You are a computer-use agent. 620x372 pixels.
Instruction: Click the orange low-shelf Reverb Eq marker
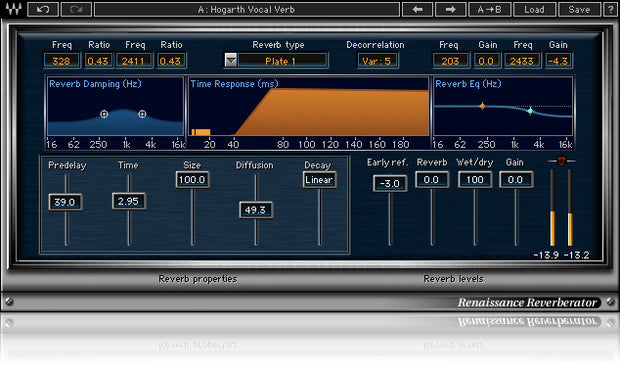(x=482, y=106)
